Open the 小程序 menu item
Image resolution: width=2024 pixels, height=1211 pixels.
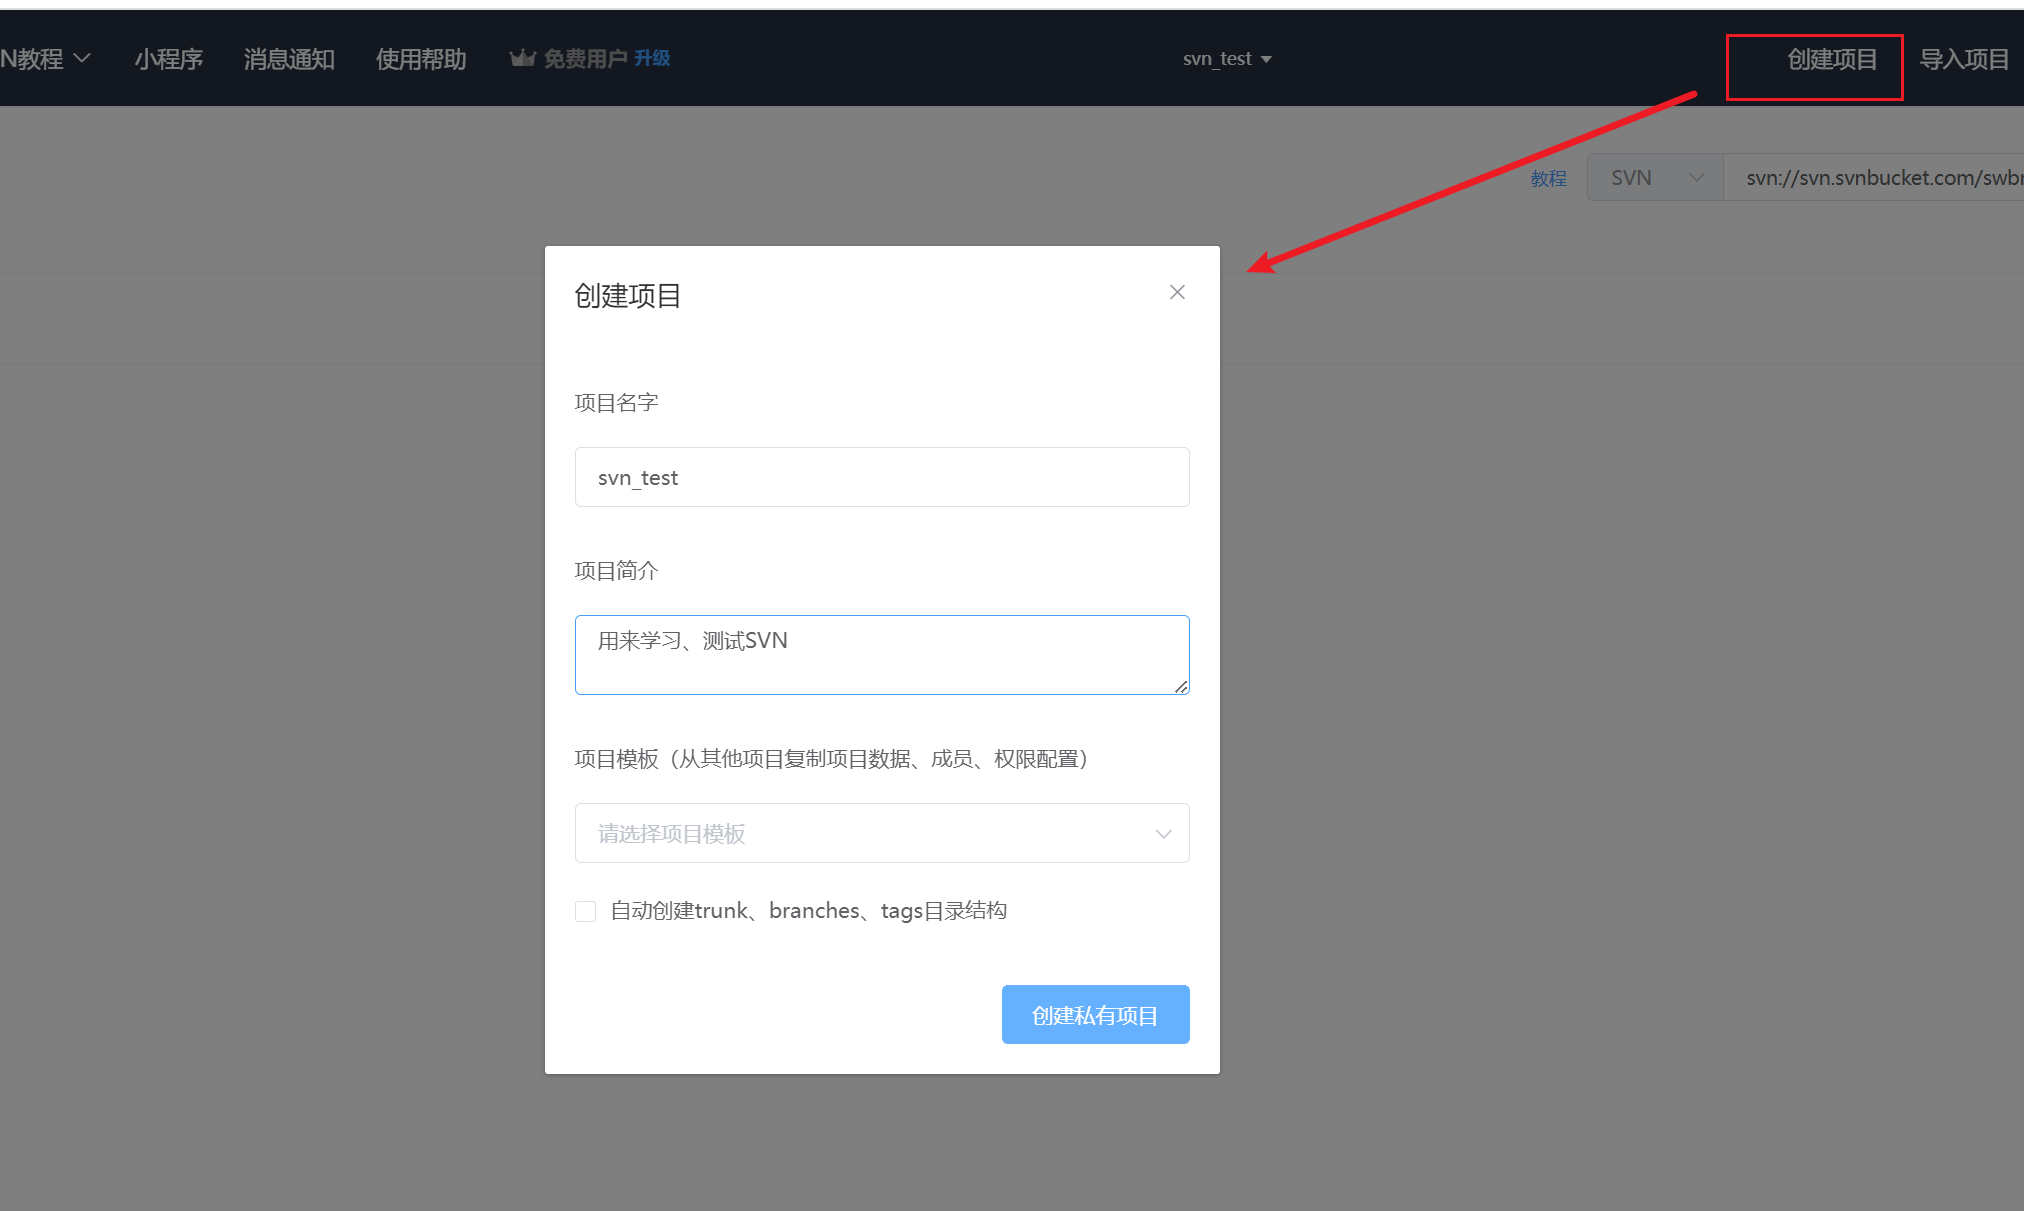point(168,59)
